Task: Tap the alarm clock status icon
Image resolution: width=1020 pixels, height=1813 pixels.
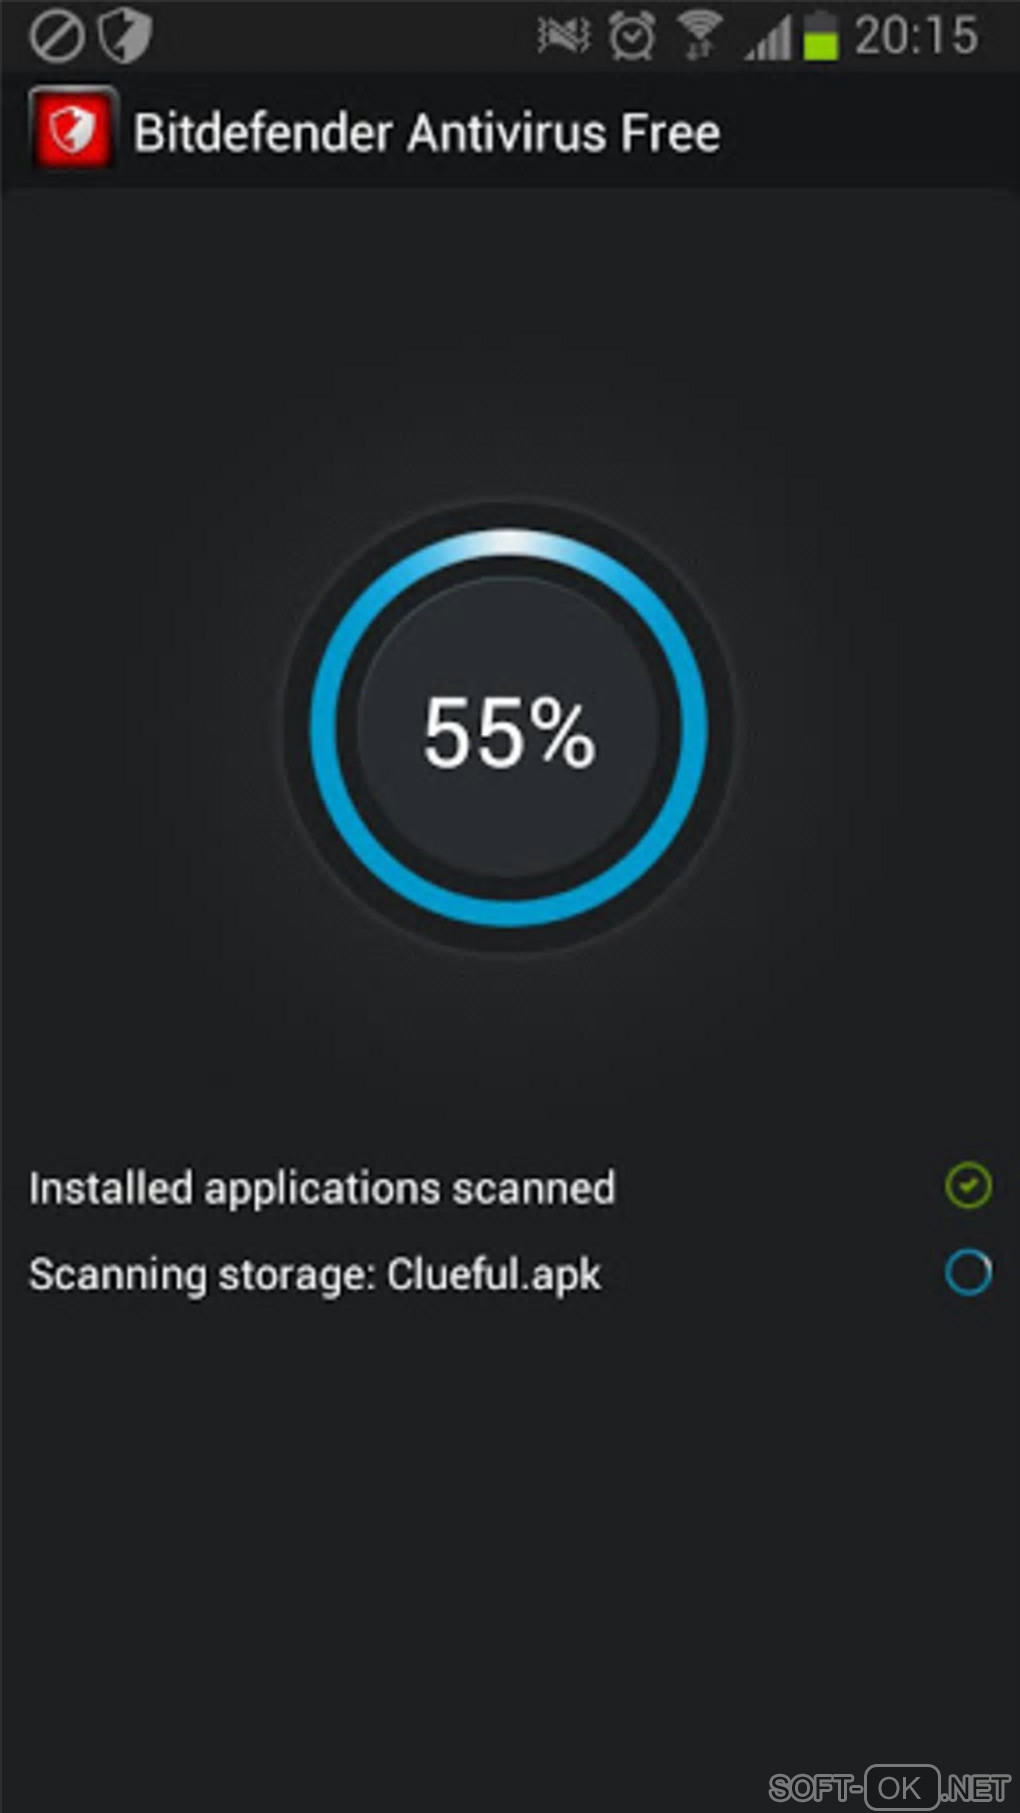Action: point(632,37)
